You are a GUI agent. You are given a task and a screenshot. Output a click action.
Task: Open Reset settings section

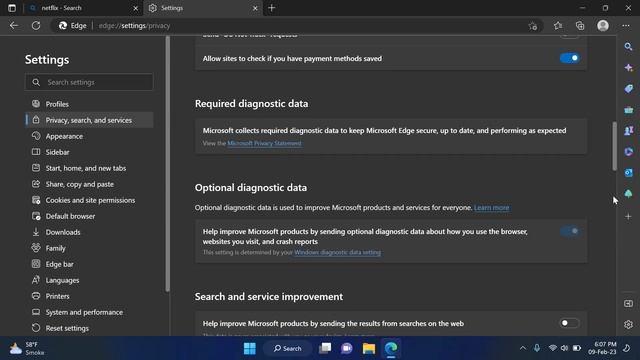pyautogui.click(x=89, y=328)
